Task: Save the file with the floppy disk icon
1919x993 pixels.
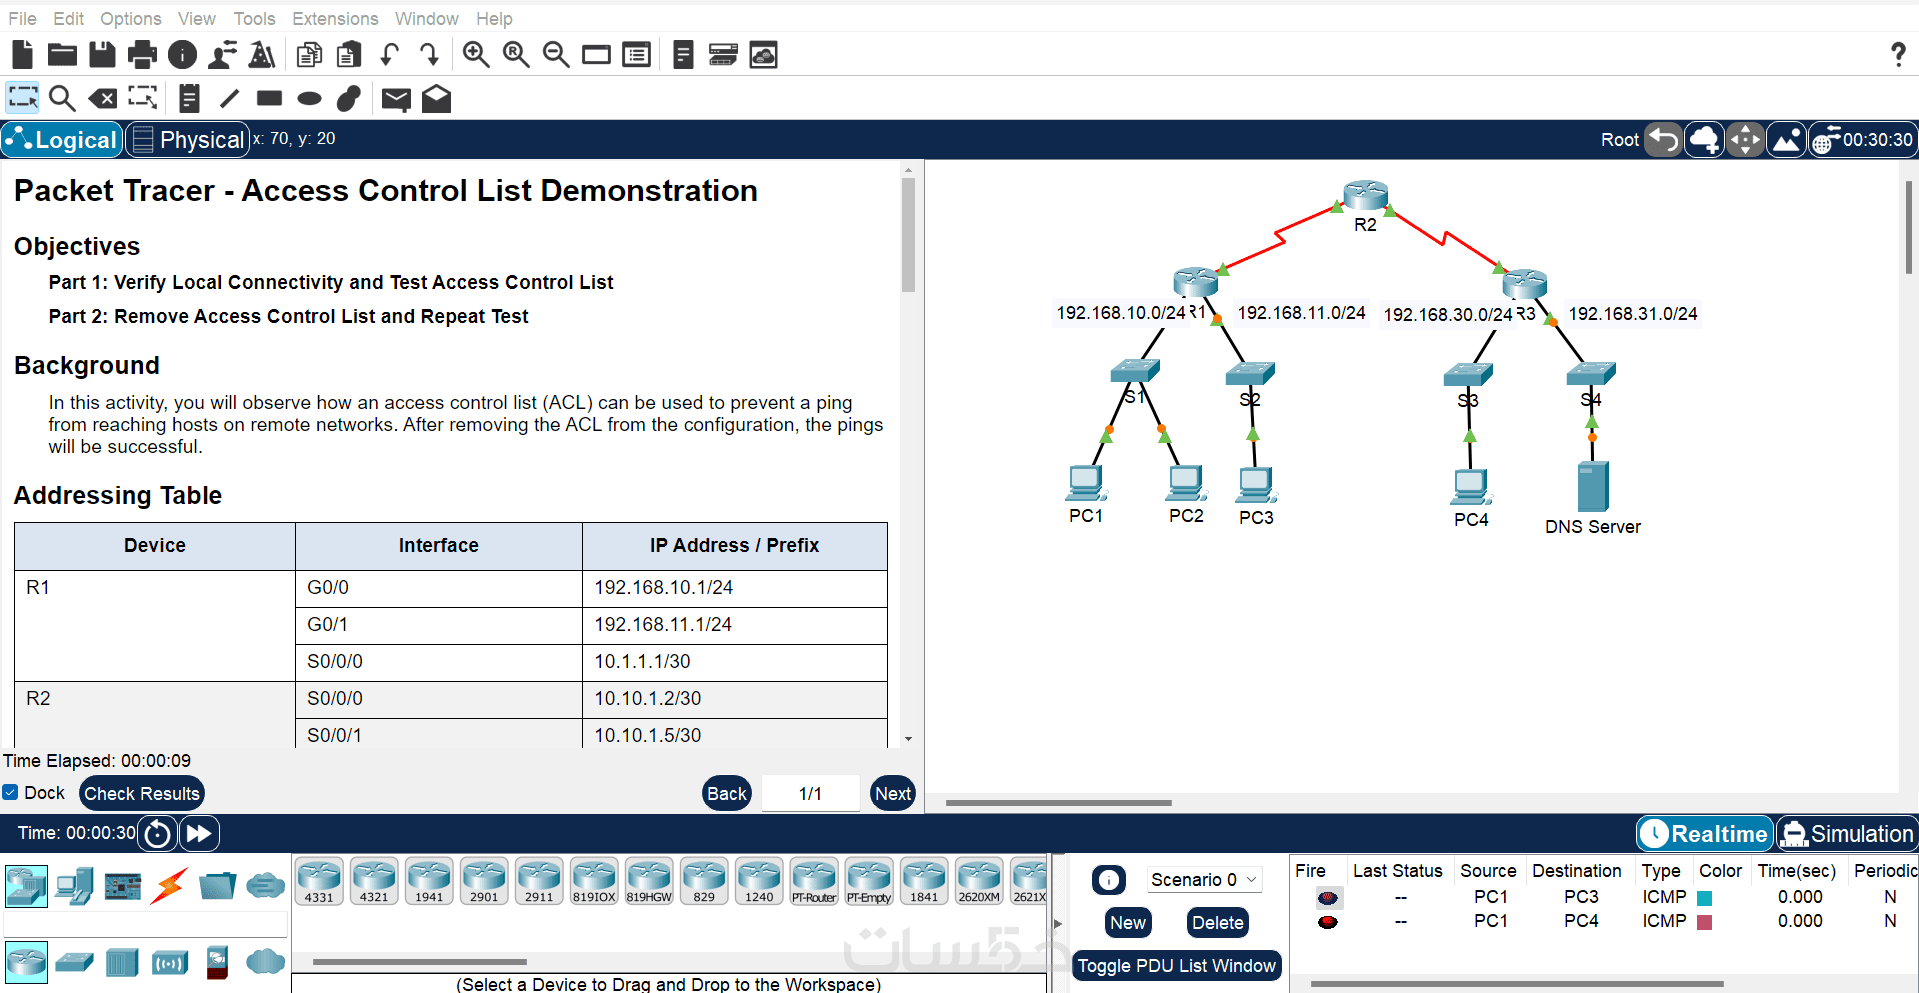Action: (102, 55)
